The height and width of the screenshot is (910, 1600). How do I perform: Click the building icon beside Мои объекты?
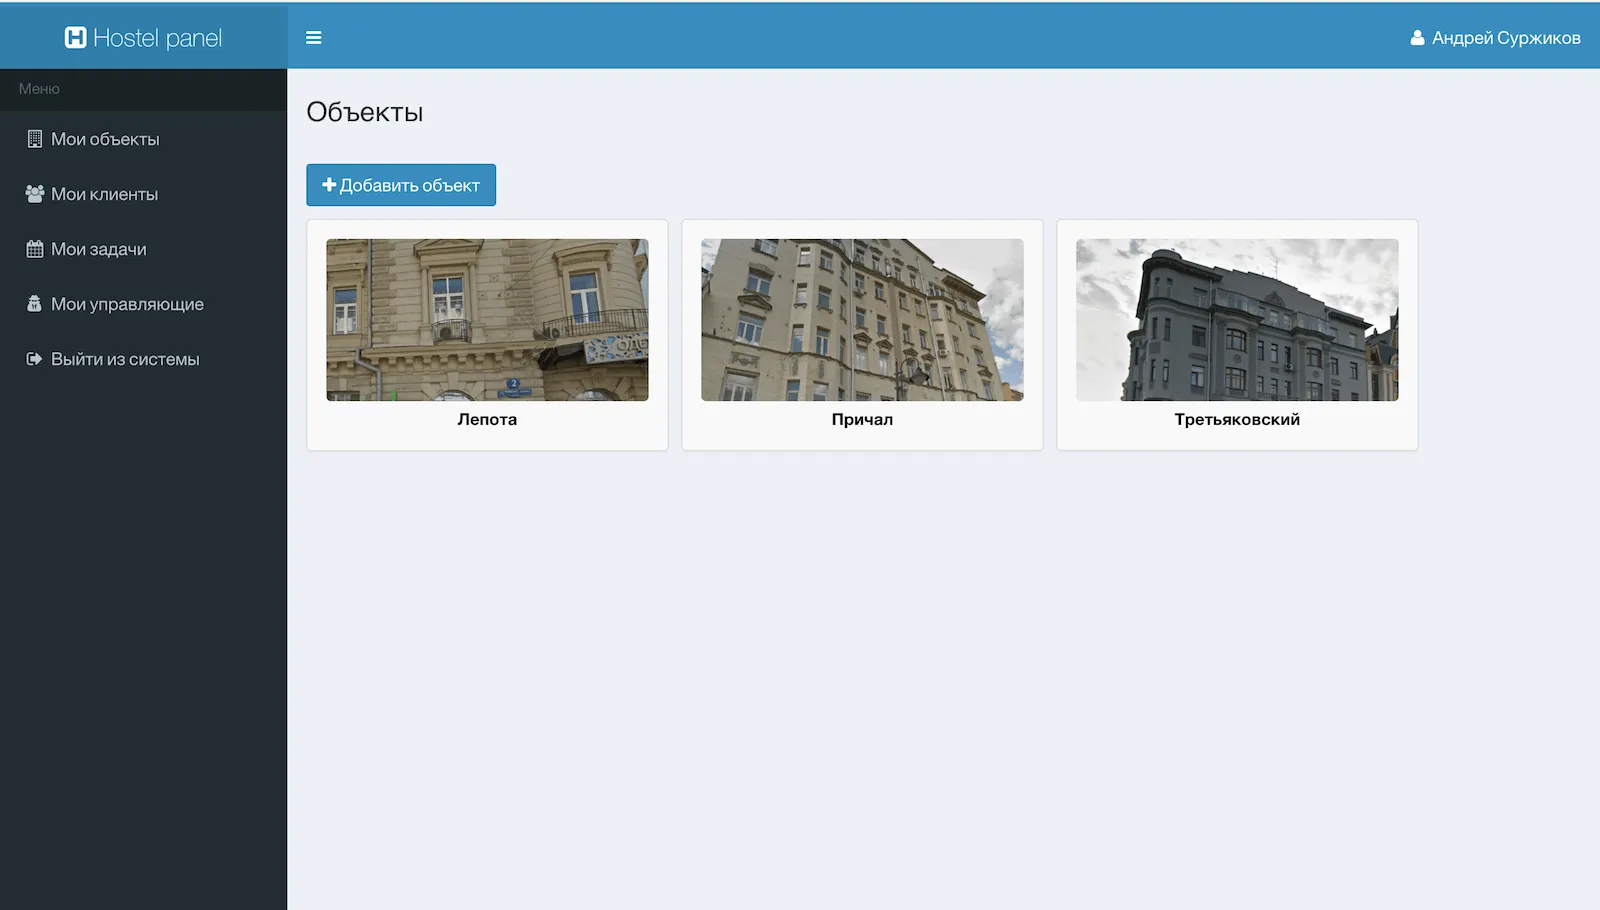click(x=35, y=139)
